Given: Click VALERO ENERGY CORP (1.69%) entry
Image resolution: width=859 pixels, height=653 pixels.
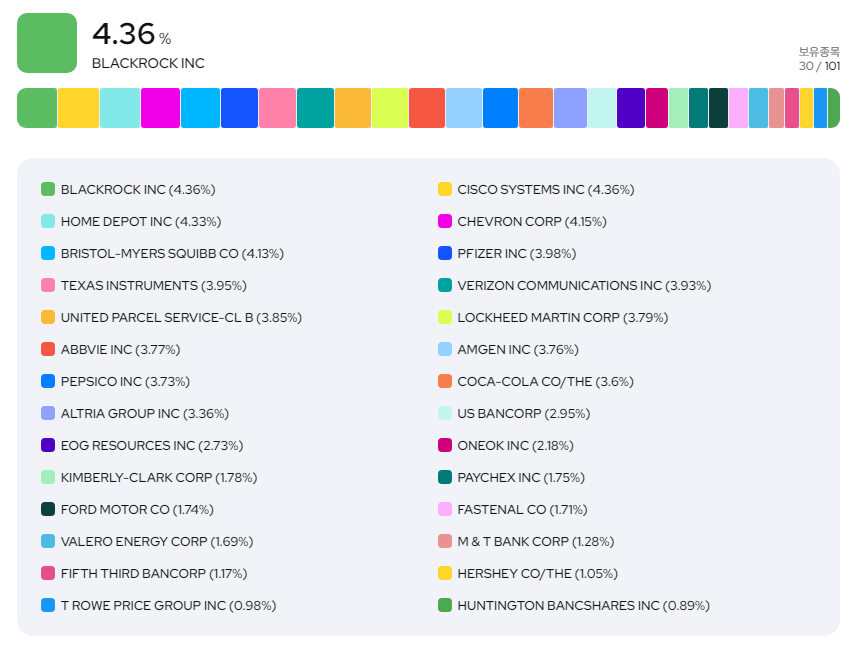Looking at the screenshot, I should coord(147,542).
